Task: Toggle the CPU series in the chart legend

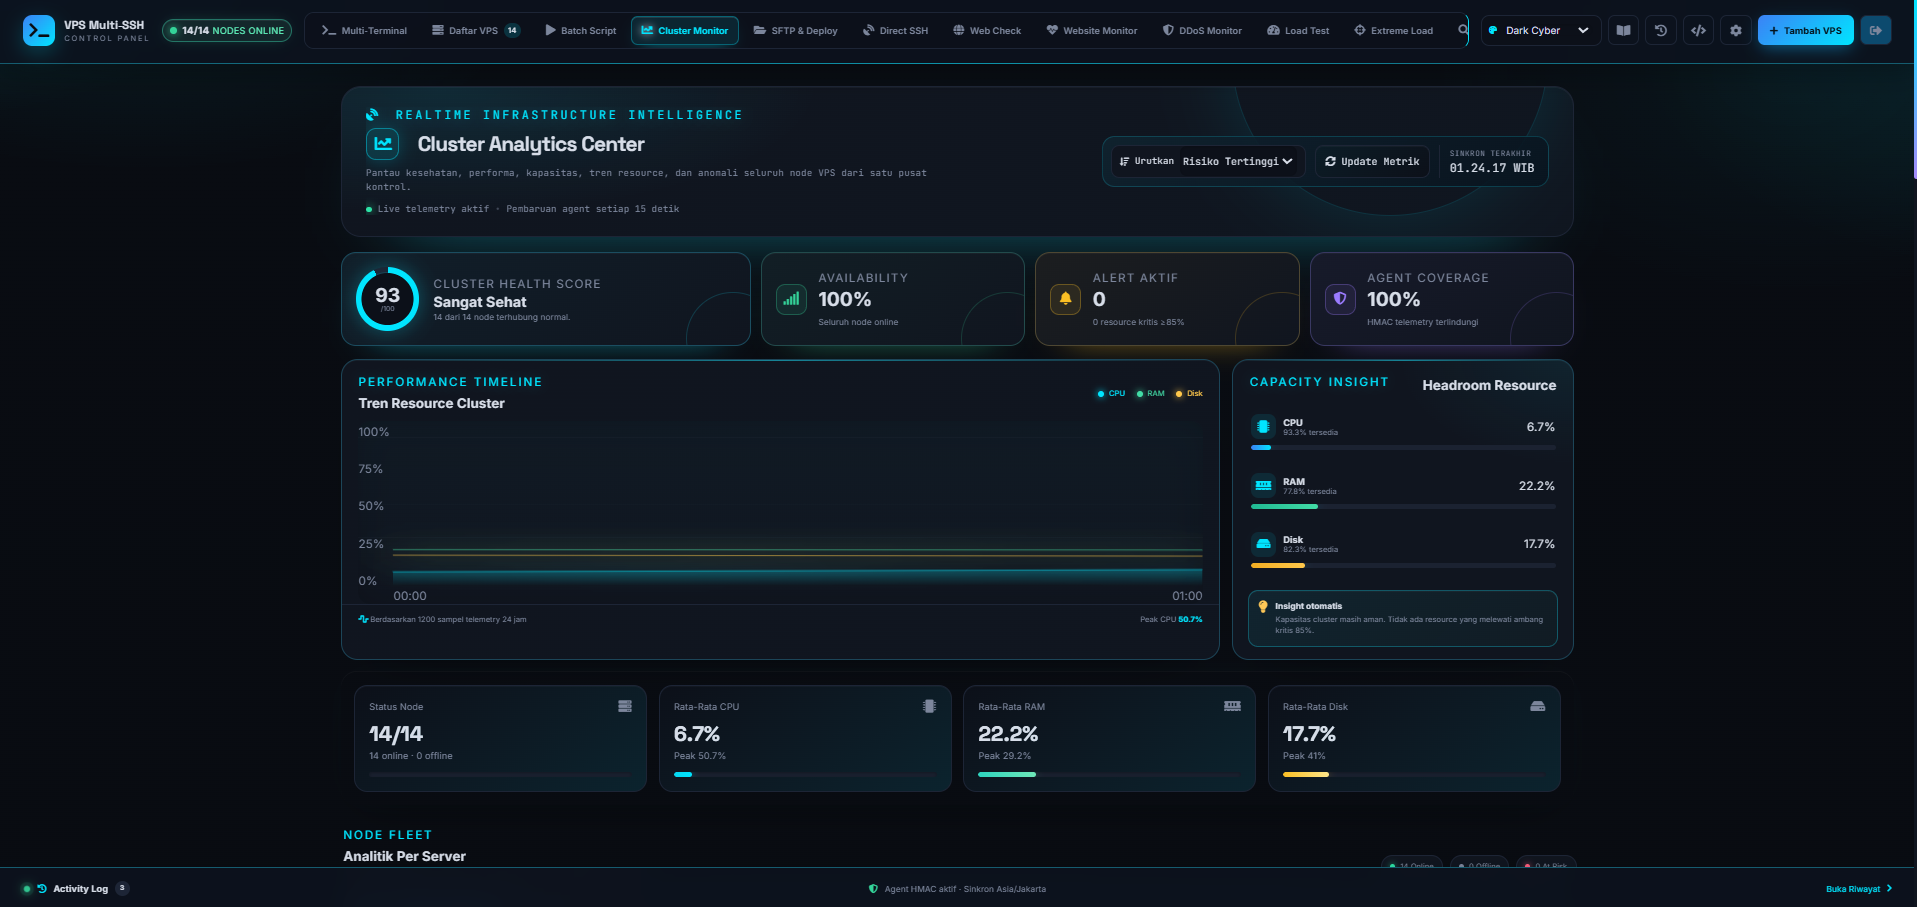Action: (1111, 394)
